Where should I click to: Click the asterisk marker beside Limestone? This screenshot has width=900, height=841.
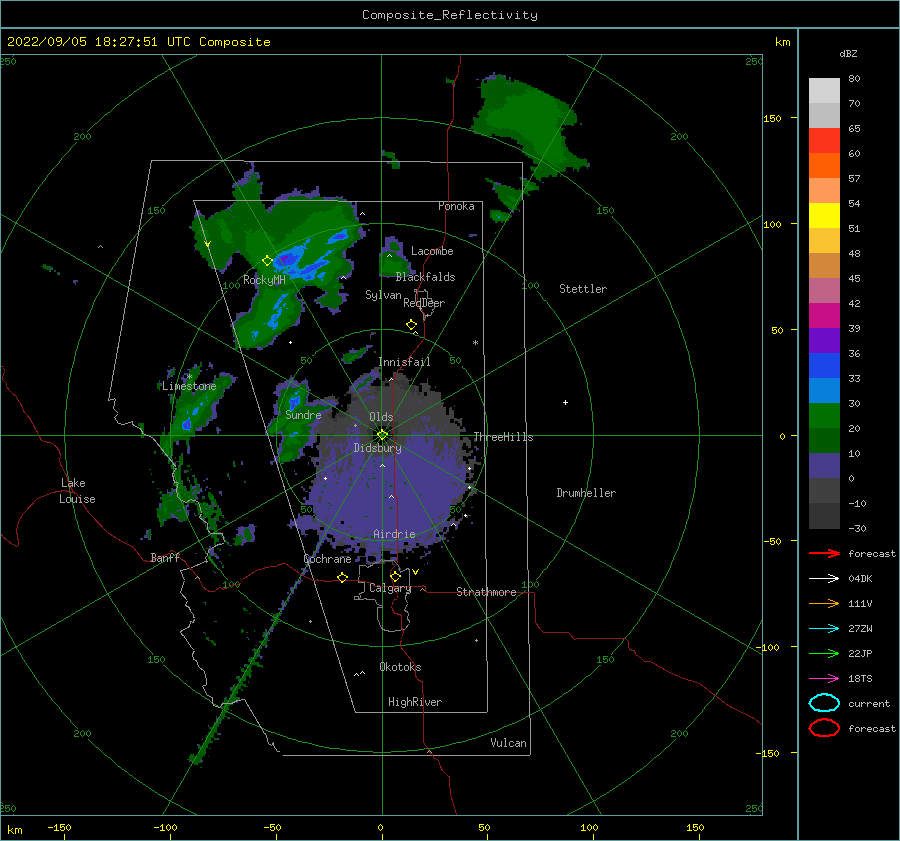pos(189,377)
